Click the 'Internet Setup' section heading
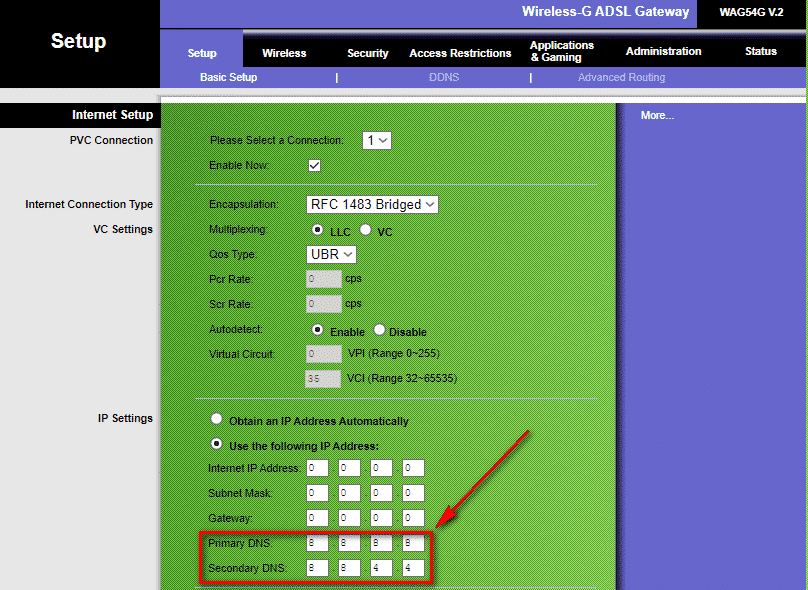808x590 pixels. [x=112, y=114]
